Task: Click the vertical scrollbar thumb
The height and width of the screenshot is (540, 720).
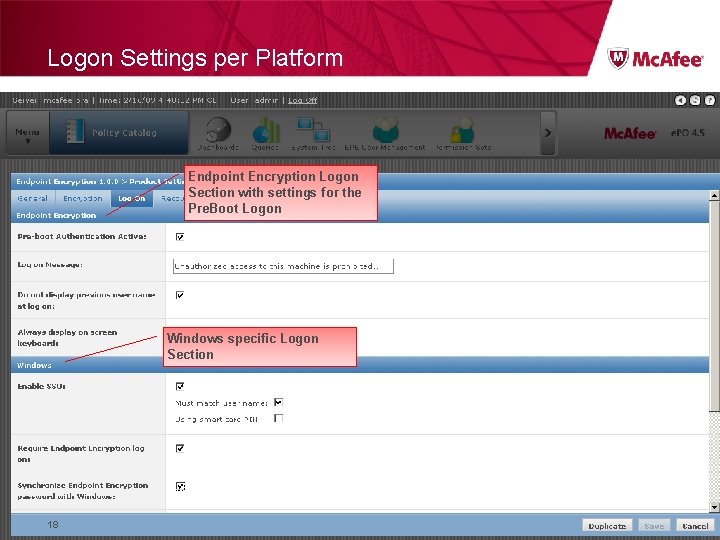Action: tap(714, 306)
